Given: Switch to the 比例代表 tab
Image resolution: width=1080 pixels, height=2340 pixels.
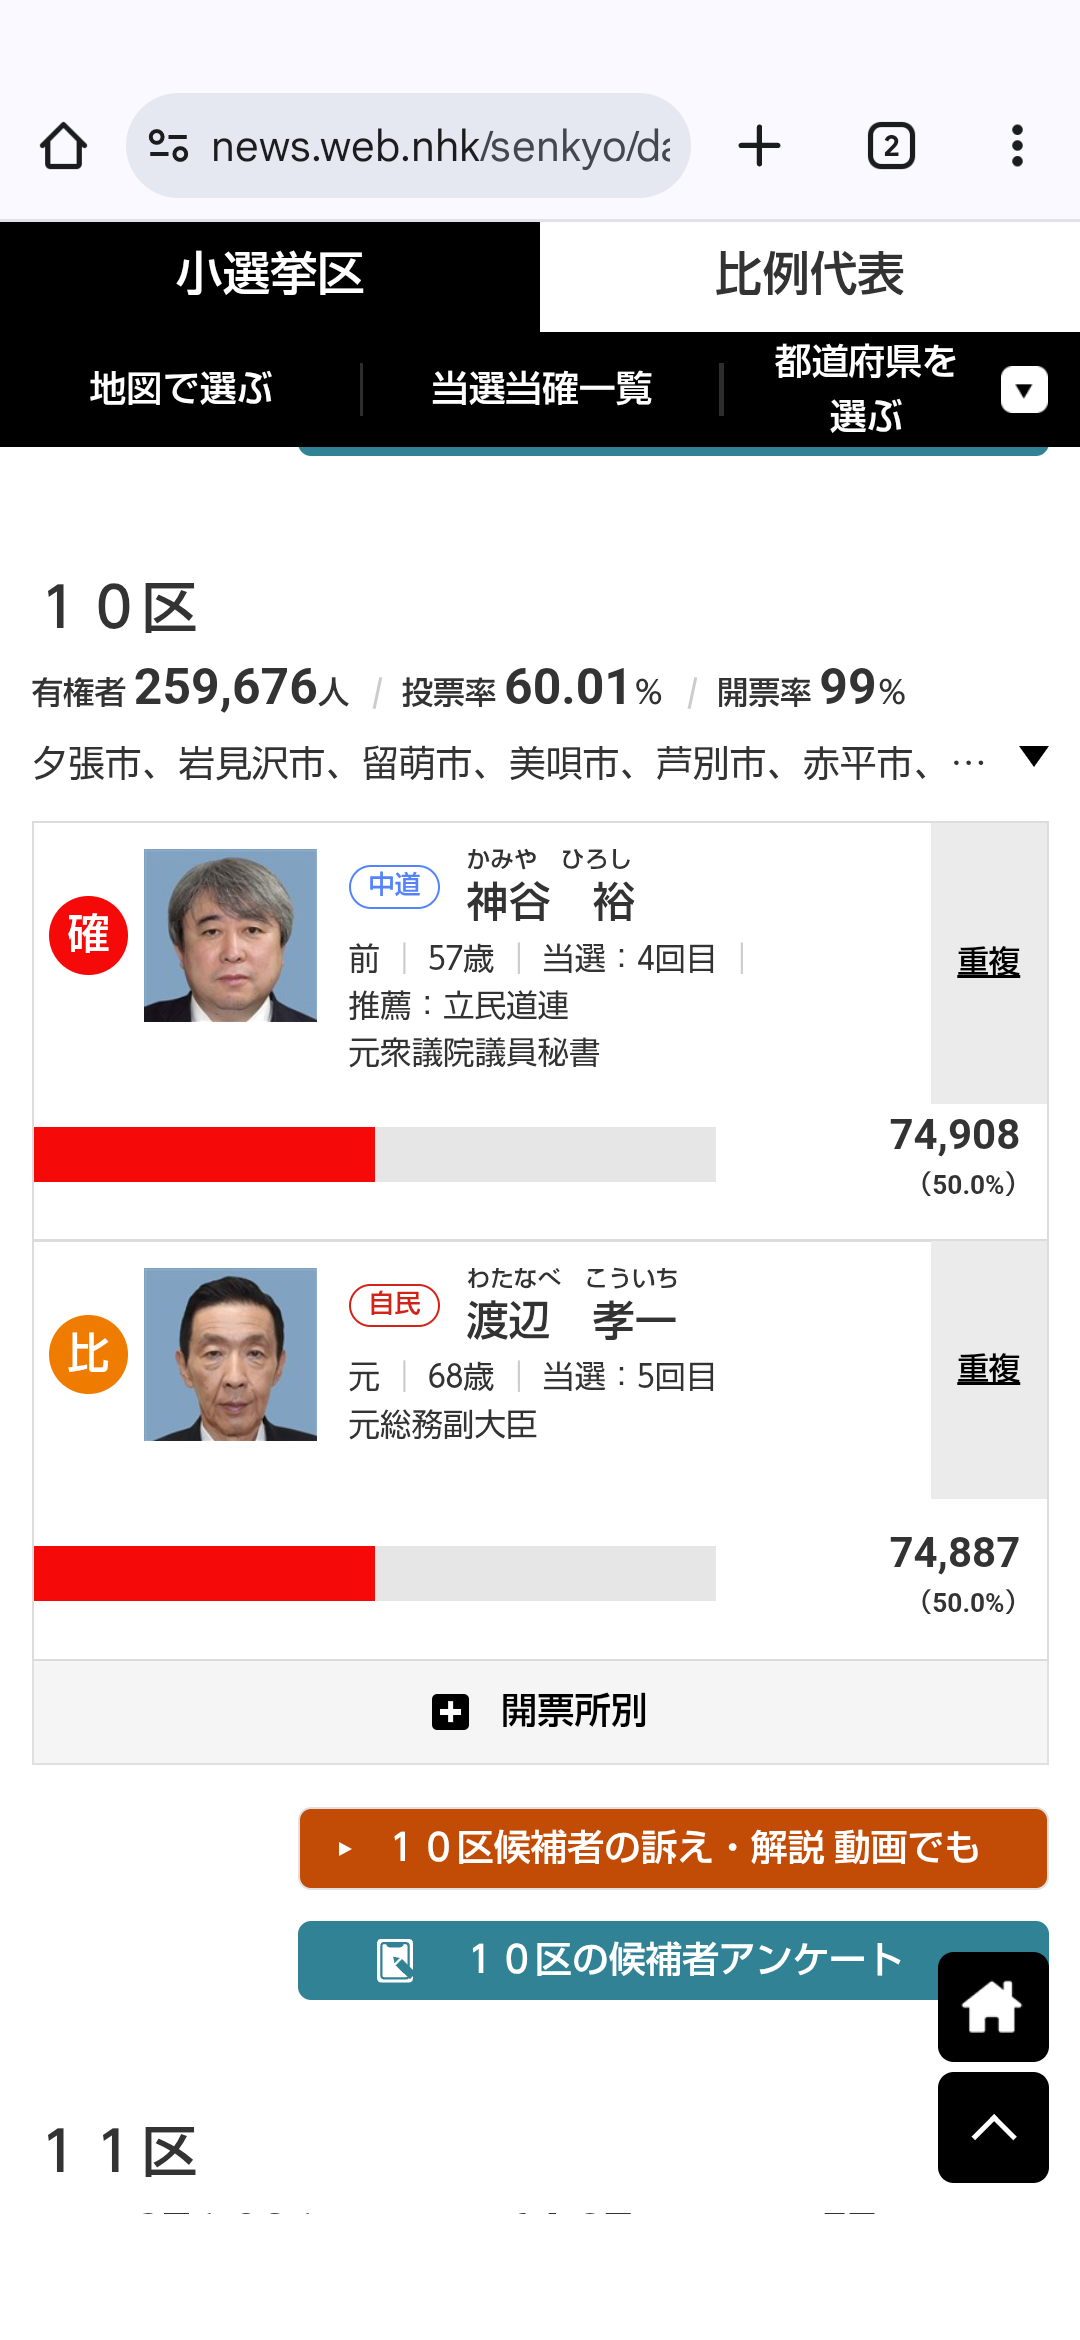Looking at the screenshot, I should (x=809, y=275).
